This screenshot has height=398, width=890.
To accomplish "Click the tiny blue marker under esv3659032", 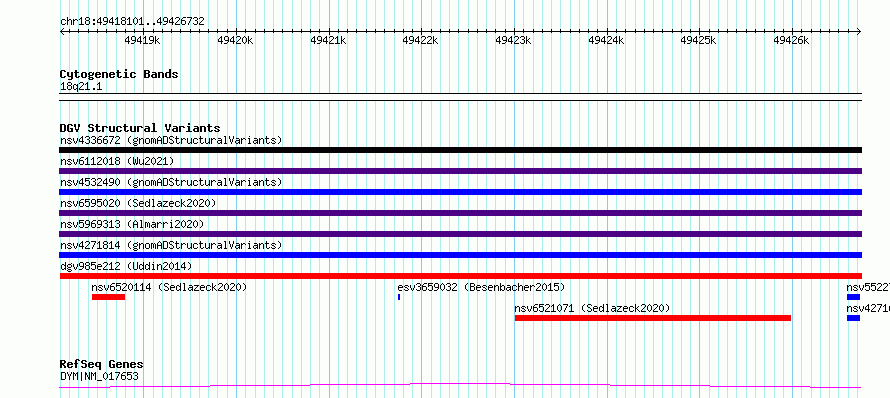I will point(399,297).
